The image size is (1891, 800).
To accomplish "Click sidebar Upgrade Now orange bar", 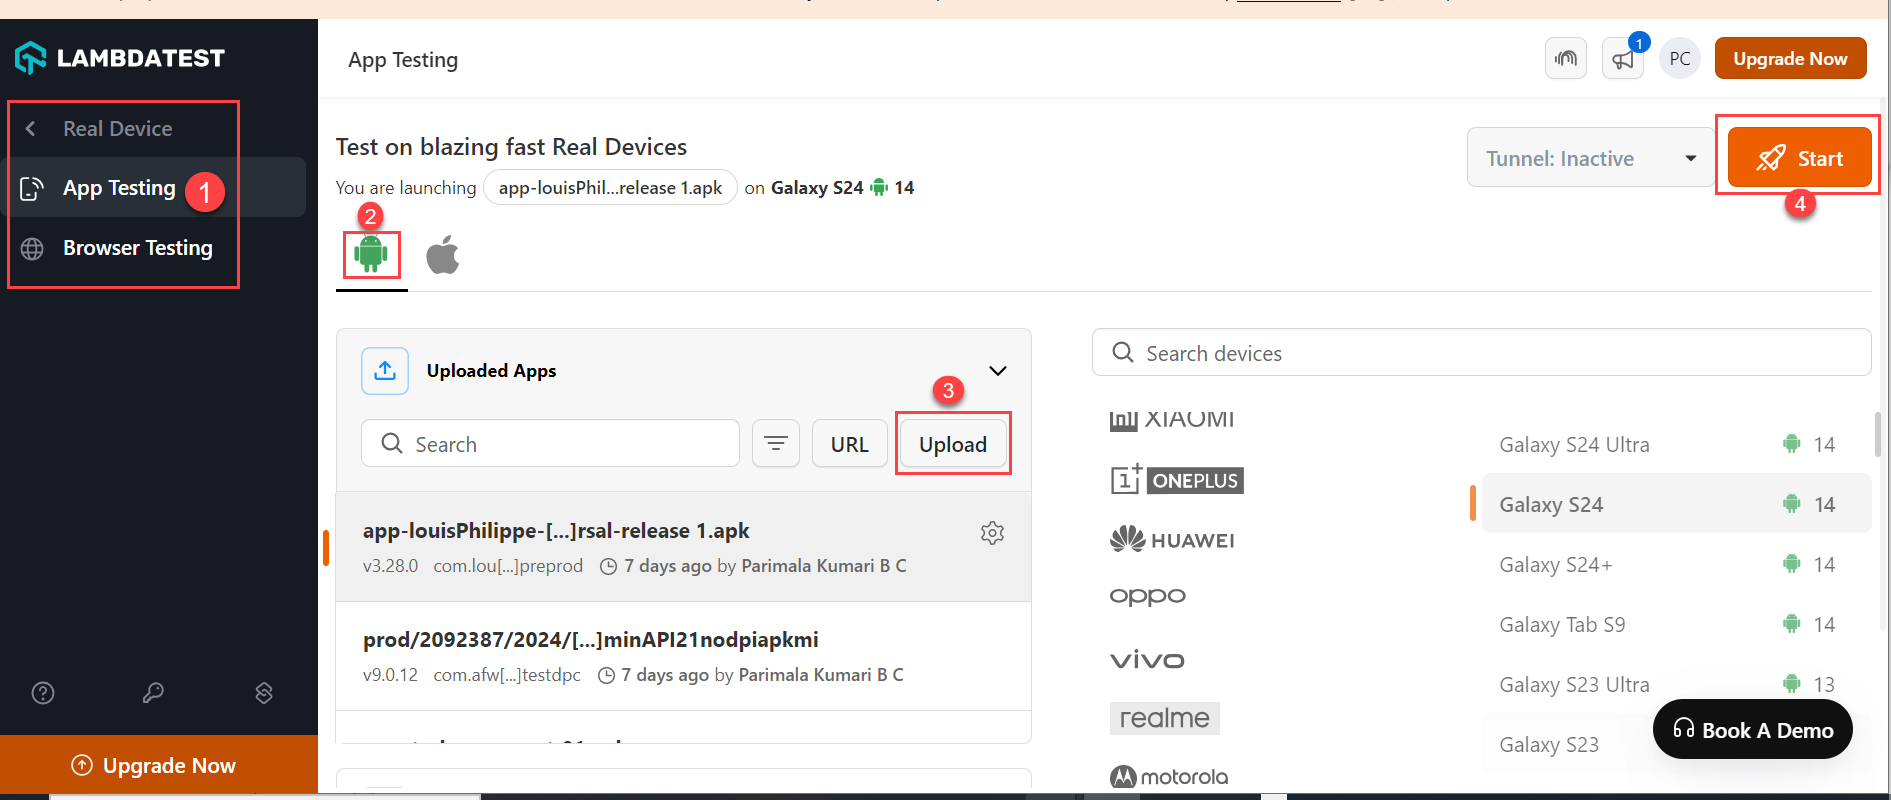I will tap(159, 765).
